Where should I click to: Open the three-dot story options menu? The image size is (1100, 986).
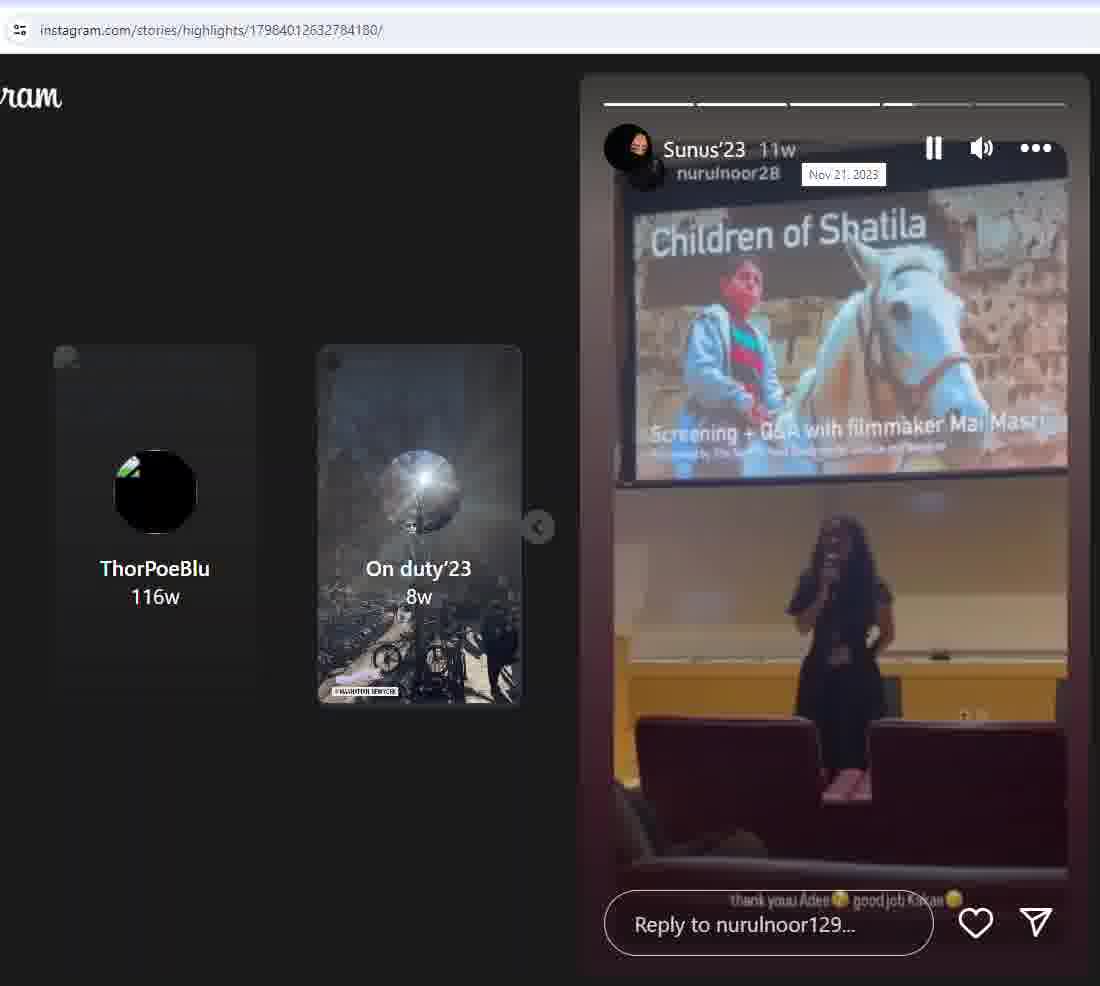[1035, 148]
